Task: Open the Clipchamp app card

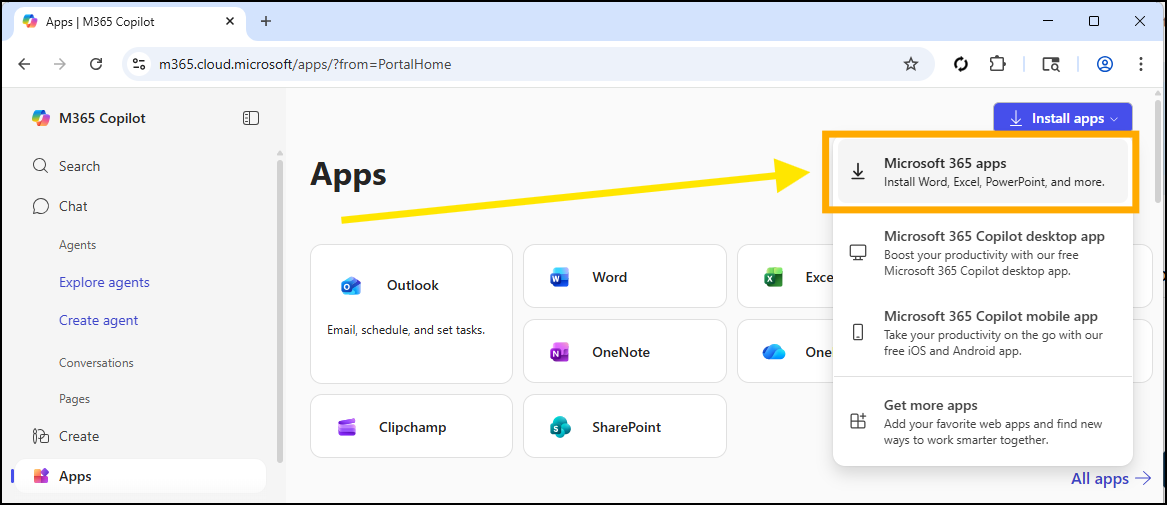Action: [412, 426]
